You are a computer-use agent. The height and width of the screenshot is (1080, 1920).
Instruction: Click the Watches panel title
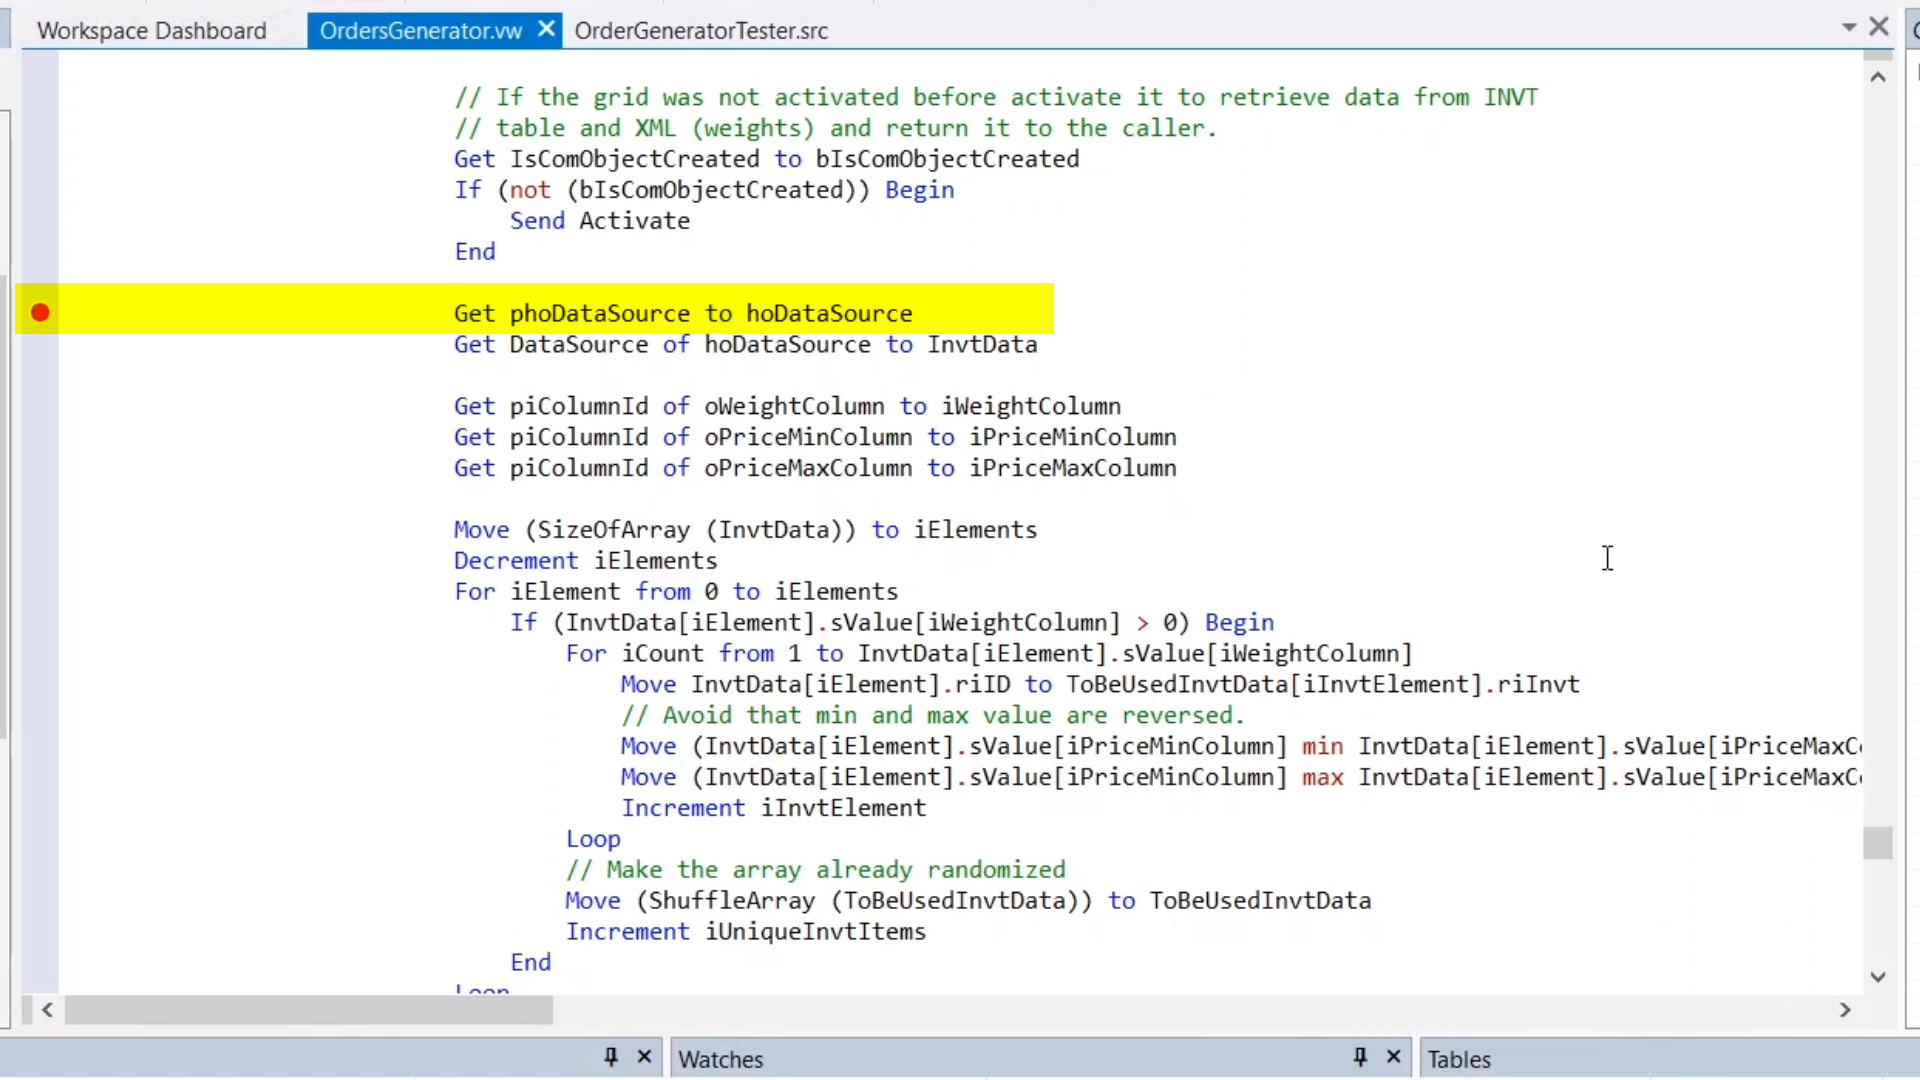720,1059
